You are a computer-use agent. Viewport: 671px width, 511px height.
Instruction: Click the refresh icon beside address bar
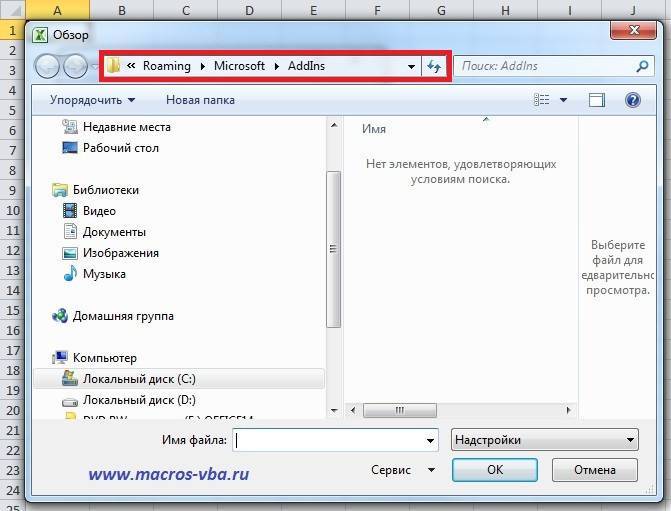coord(434,66)
